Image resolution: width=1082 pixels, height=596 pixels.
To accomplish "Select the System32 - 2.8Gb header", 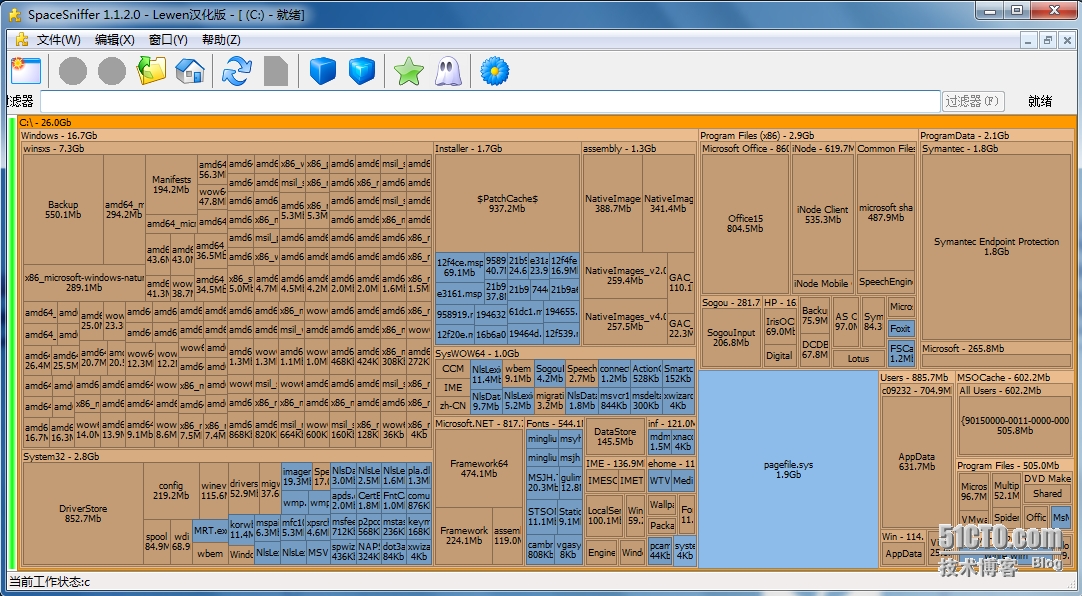I will coord(228,457).
